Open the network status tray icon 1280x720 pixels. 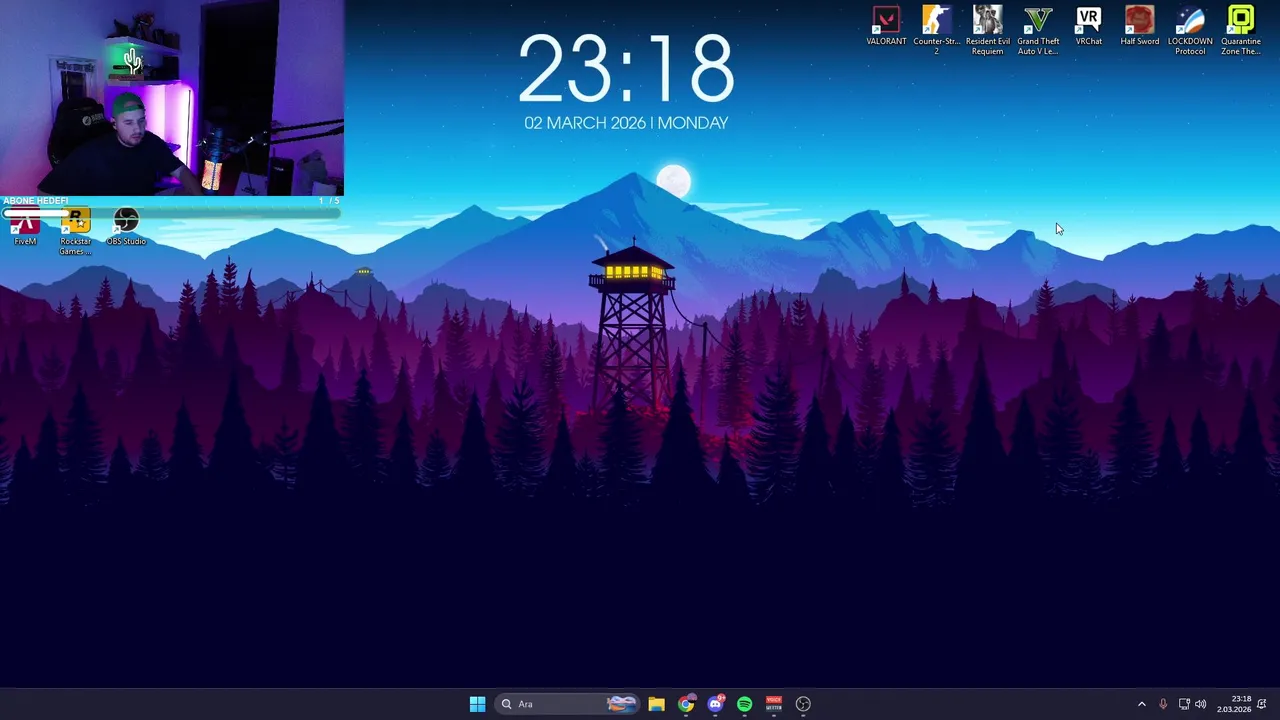tap(1184, 704)
